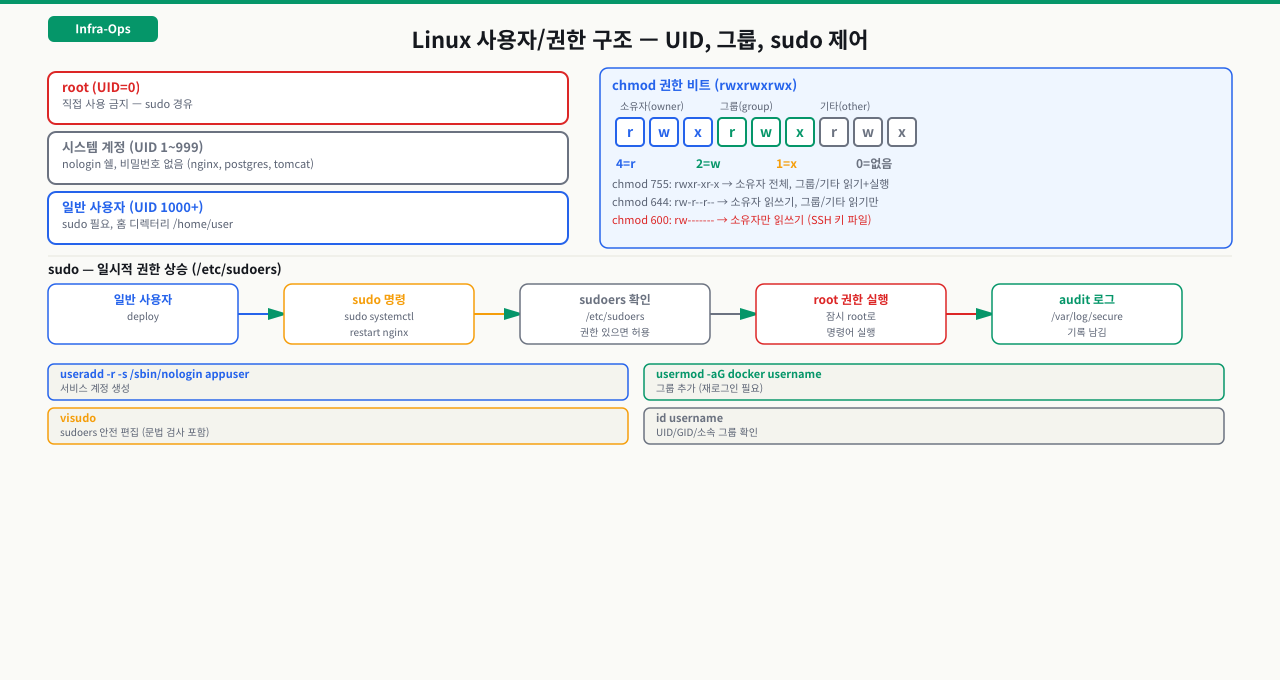
Task: Select the root 권한 실행 flow box
Action: coord(851,314)
